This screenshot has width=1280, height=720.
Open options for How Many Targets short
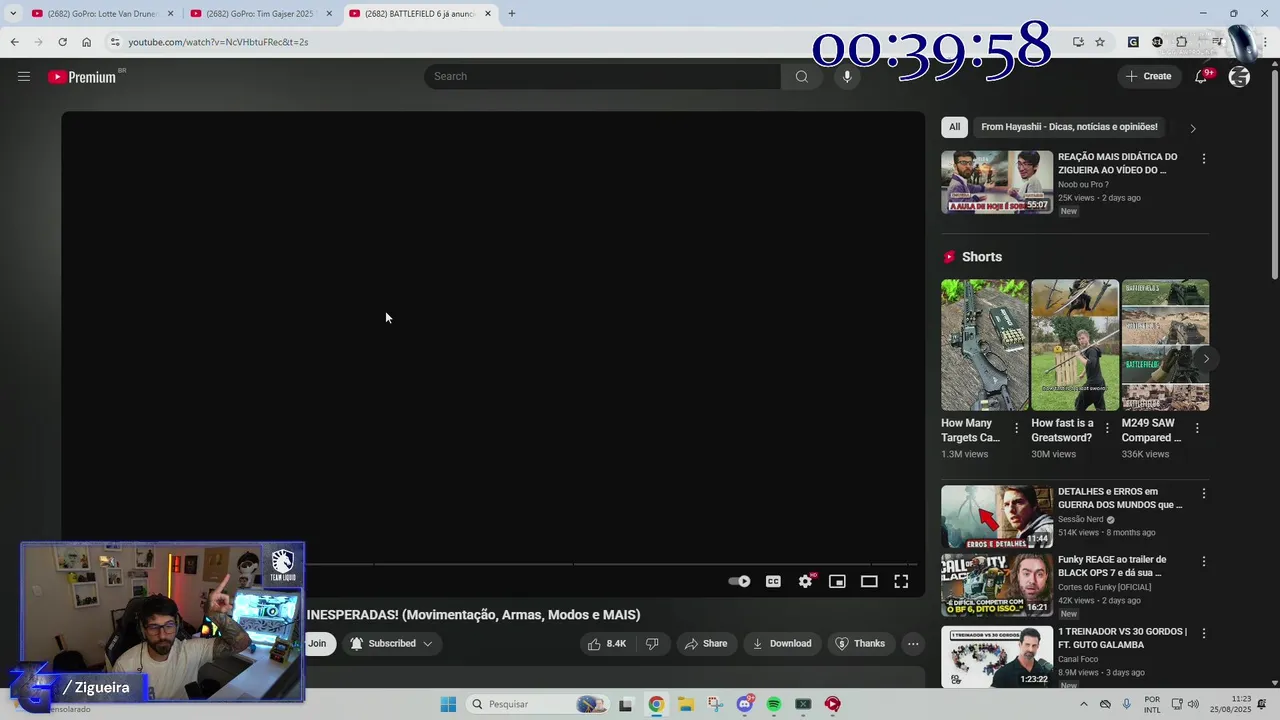click(1016, 428)
